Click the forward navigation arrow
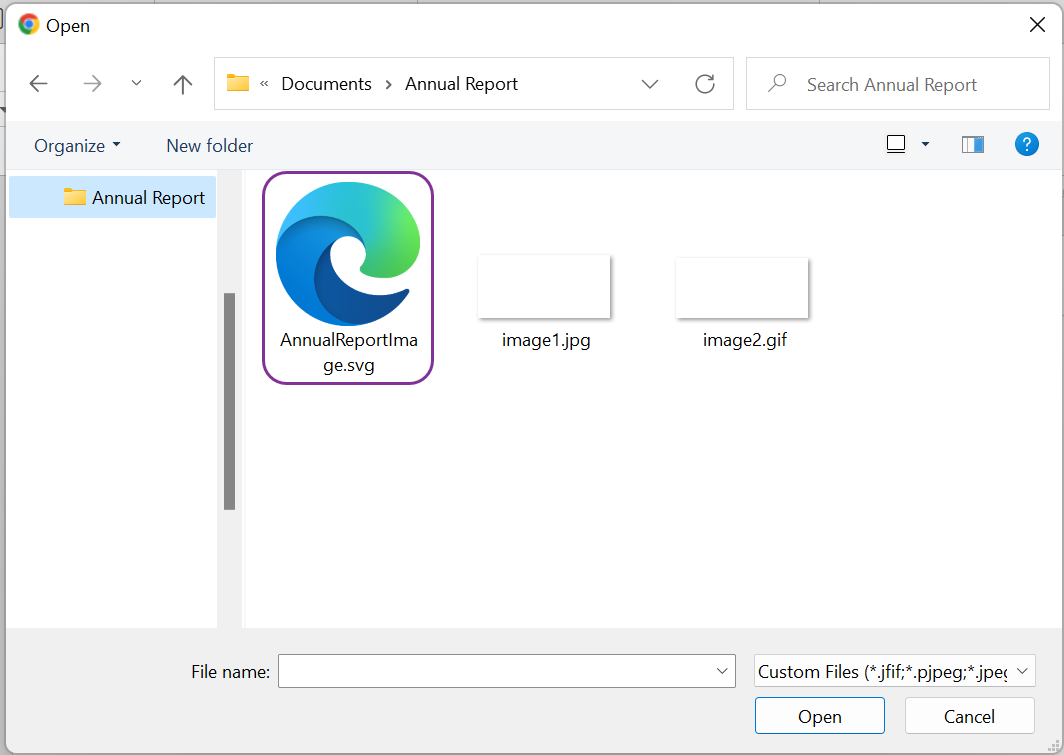Image resolution: width=1064 pixels, height=755 pixels. click(x=92, y=83)
